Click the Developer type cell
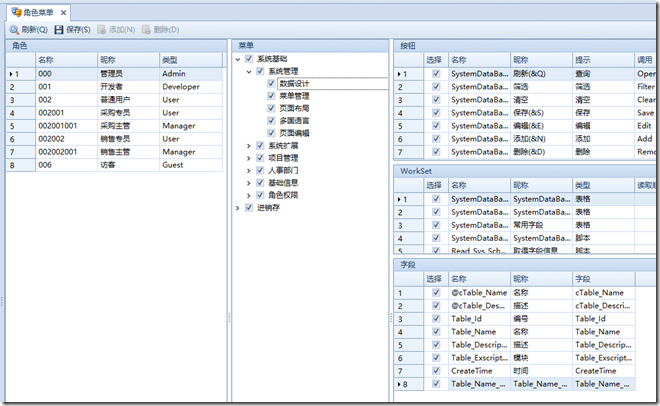The height and width of the screenshot is (406, 660). click(x=191, y=87)
